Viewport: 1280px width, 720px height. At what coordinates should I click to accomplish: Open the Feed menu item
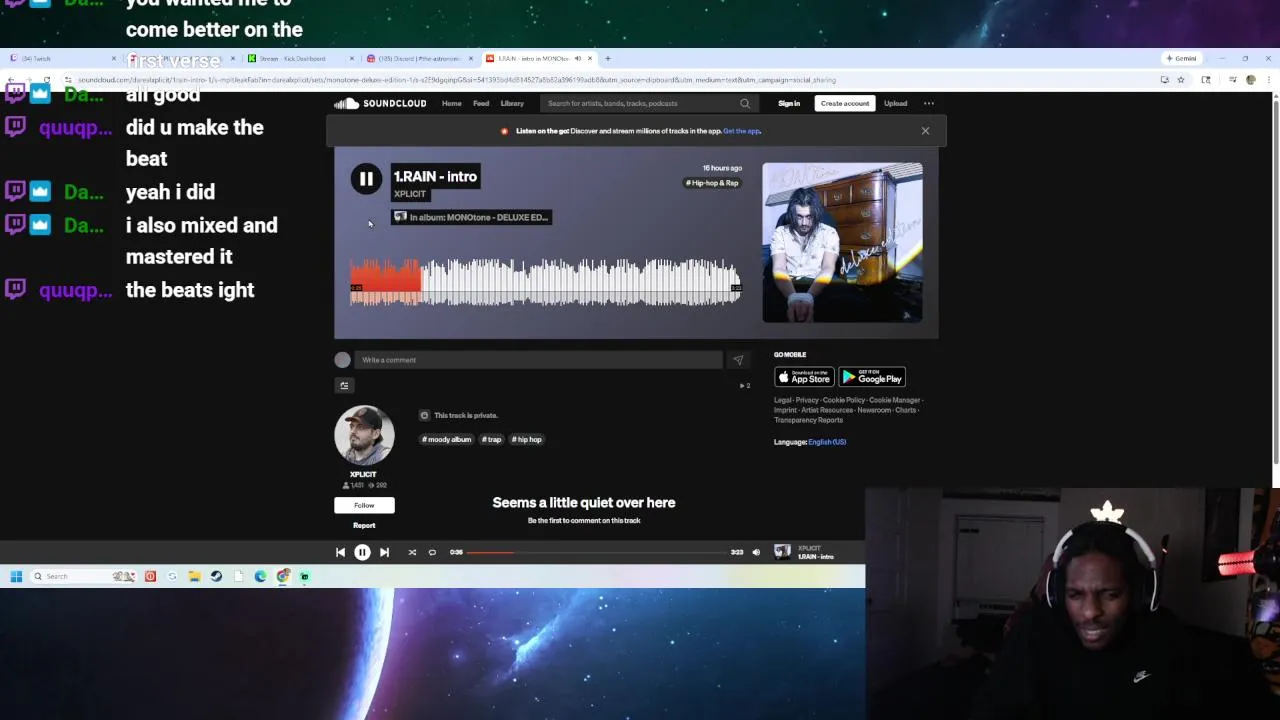[x=481, y=103]
